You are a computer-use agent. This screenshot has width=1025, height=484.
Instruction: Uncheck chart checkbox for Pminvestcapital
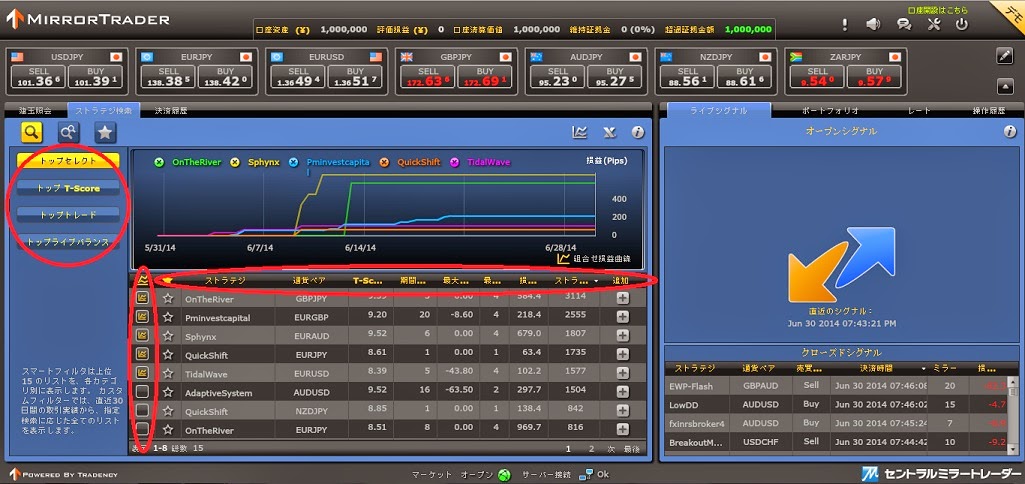coord(143,317)
